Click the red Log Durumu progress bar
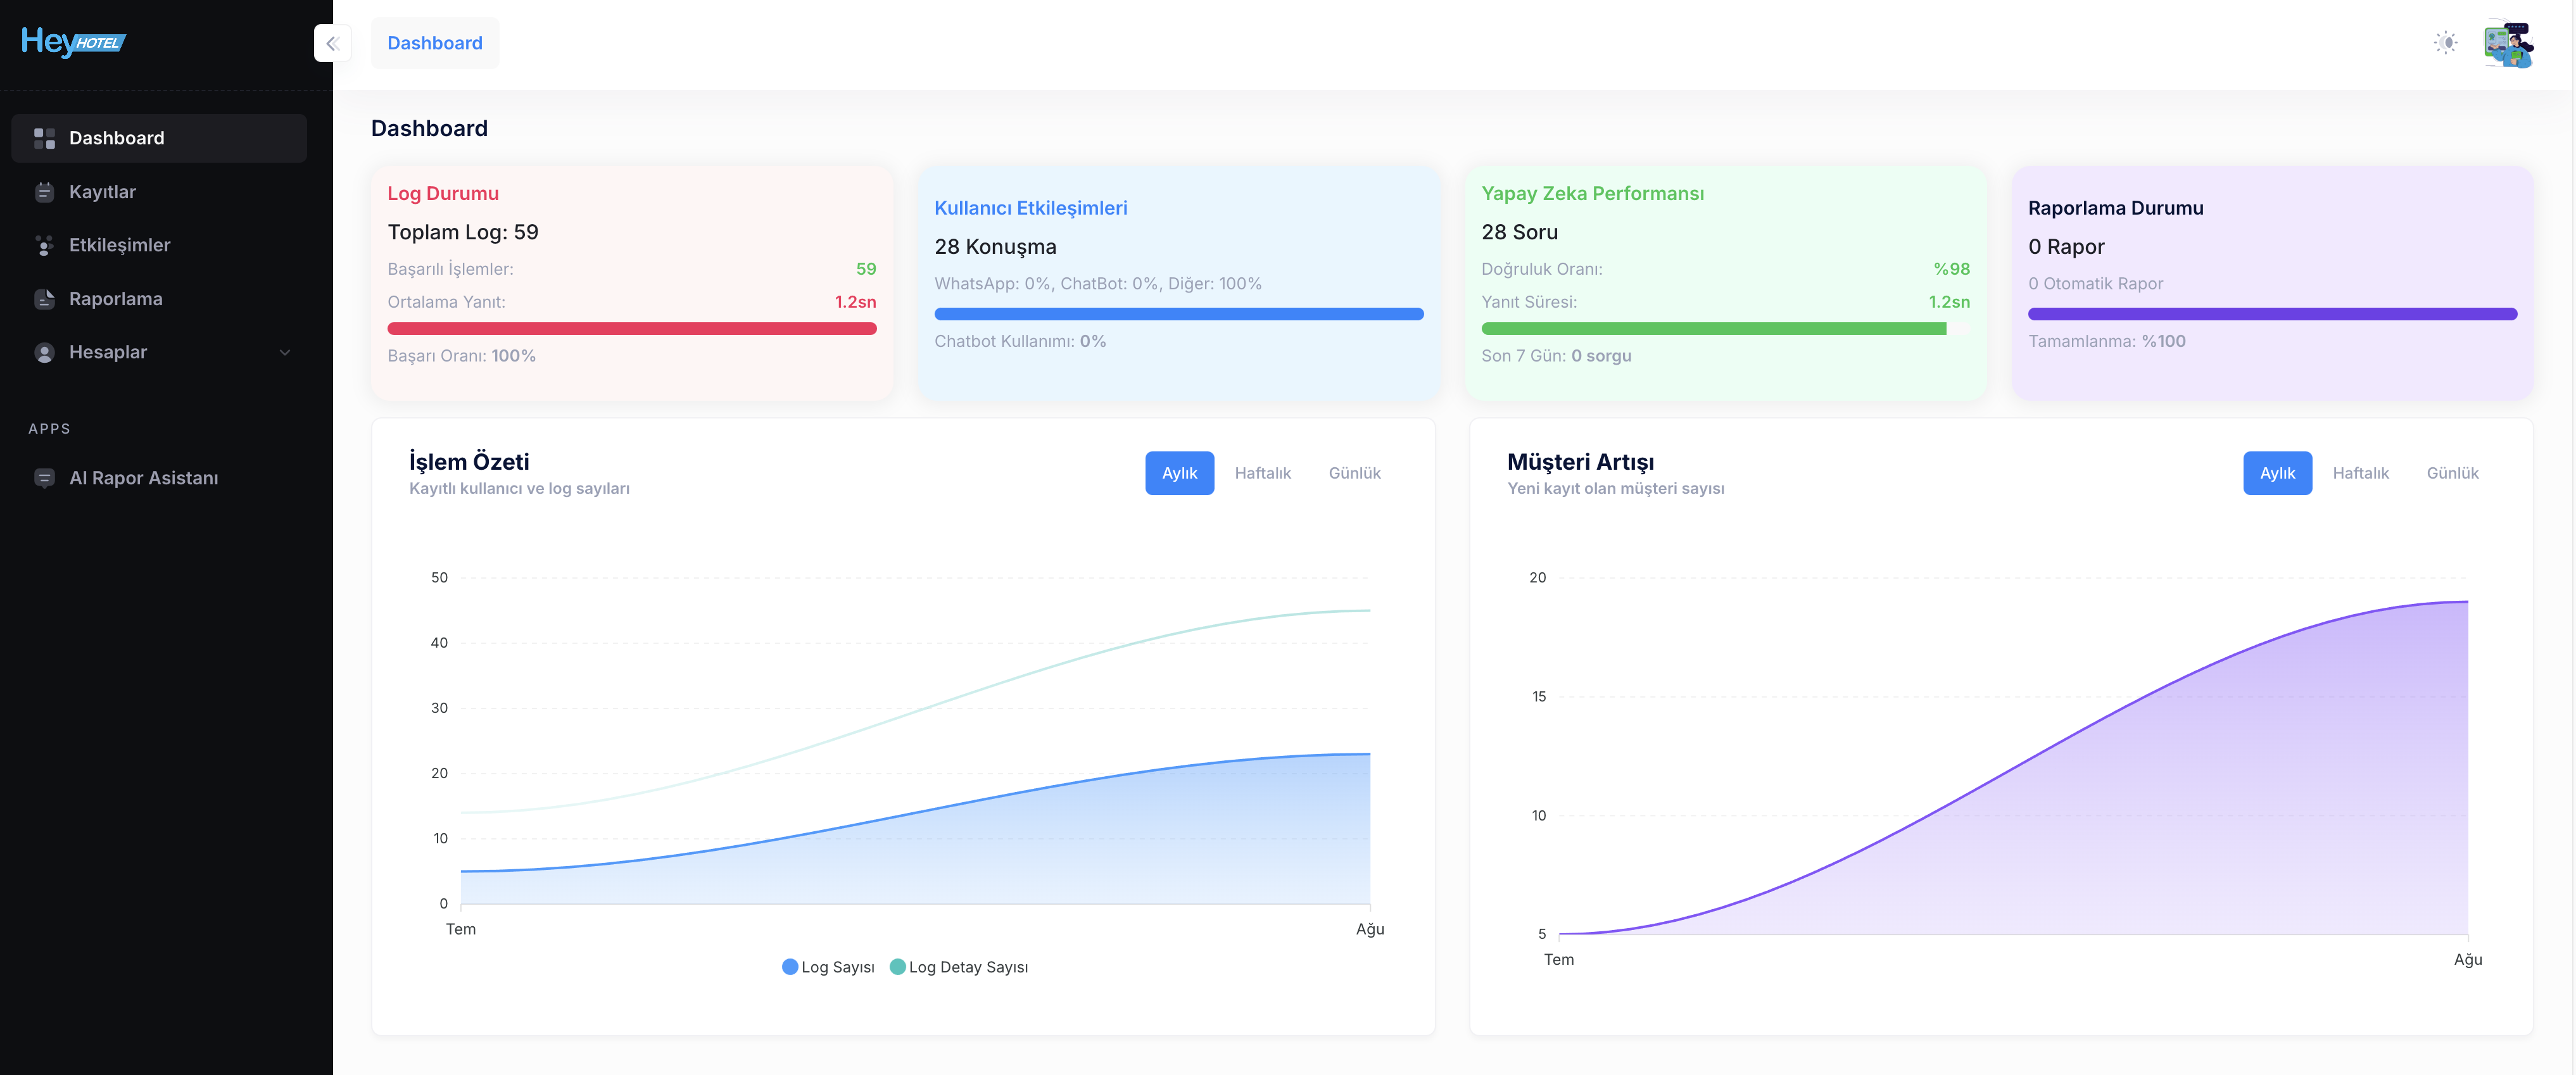2576x1075 pixels. (631, 328)
